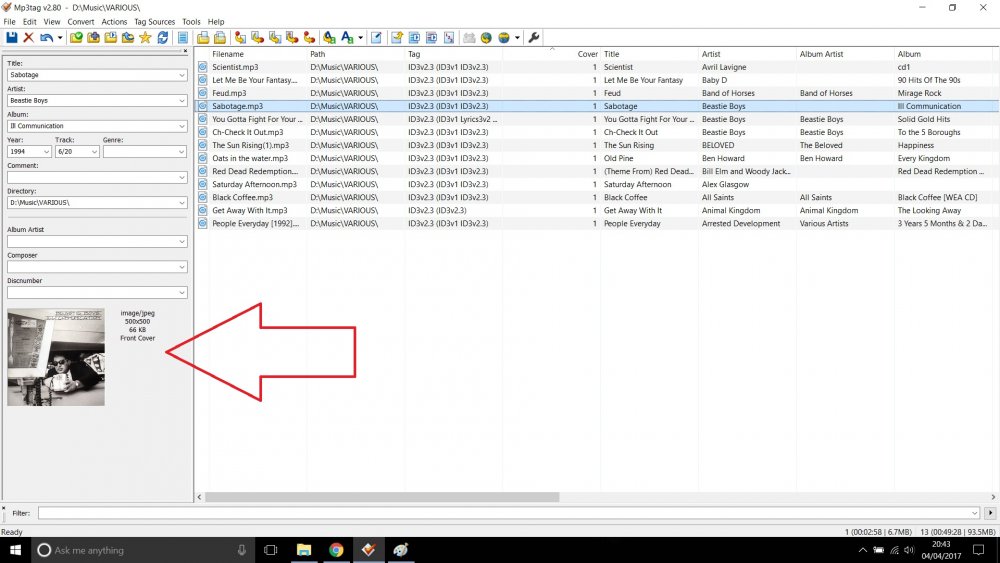Click the yellow star Favorites icon
This screenshot has width=1000, height=563.
[x=145, y=38]
